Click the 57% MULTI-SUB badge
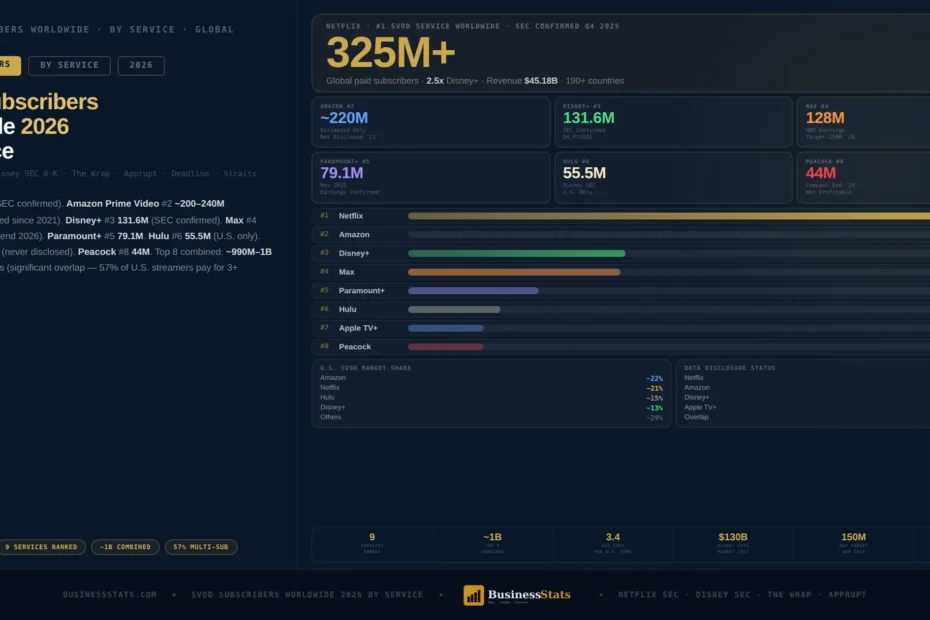 pyautogui.click(x=201, y=546)
